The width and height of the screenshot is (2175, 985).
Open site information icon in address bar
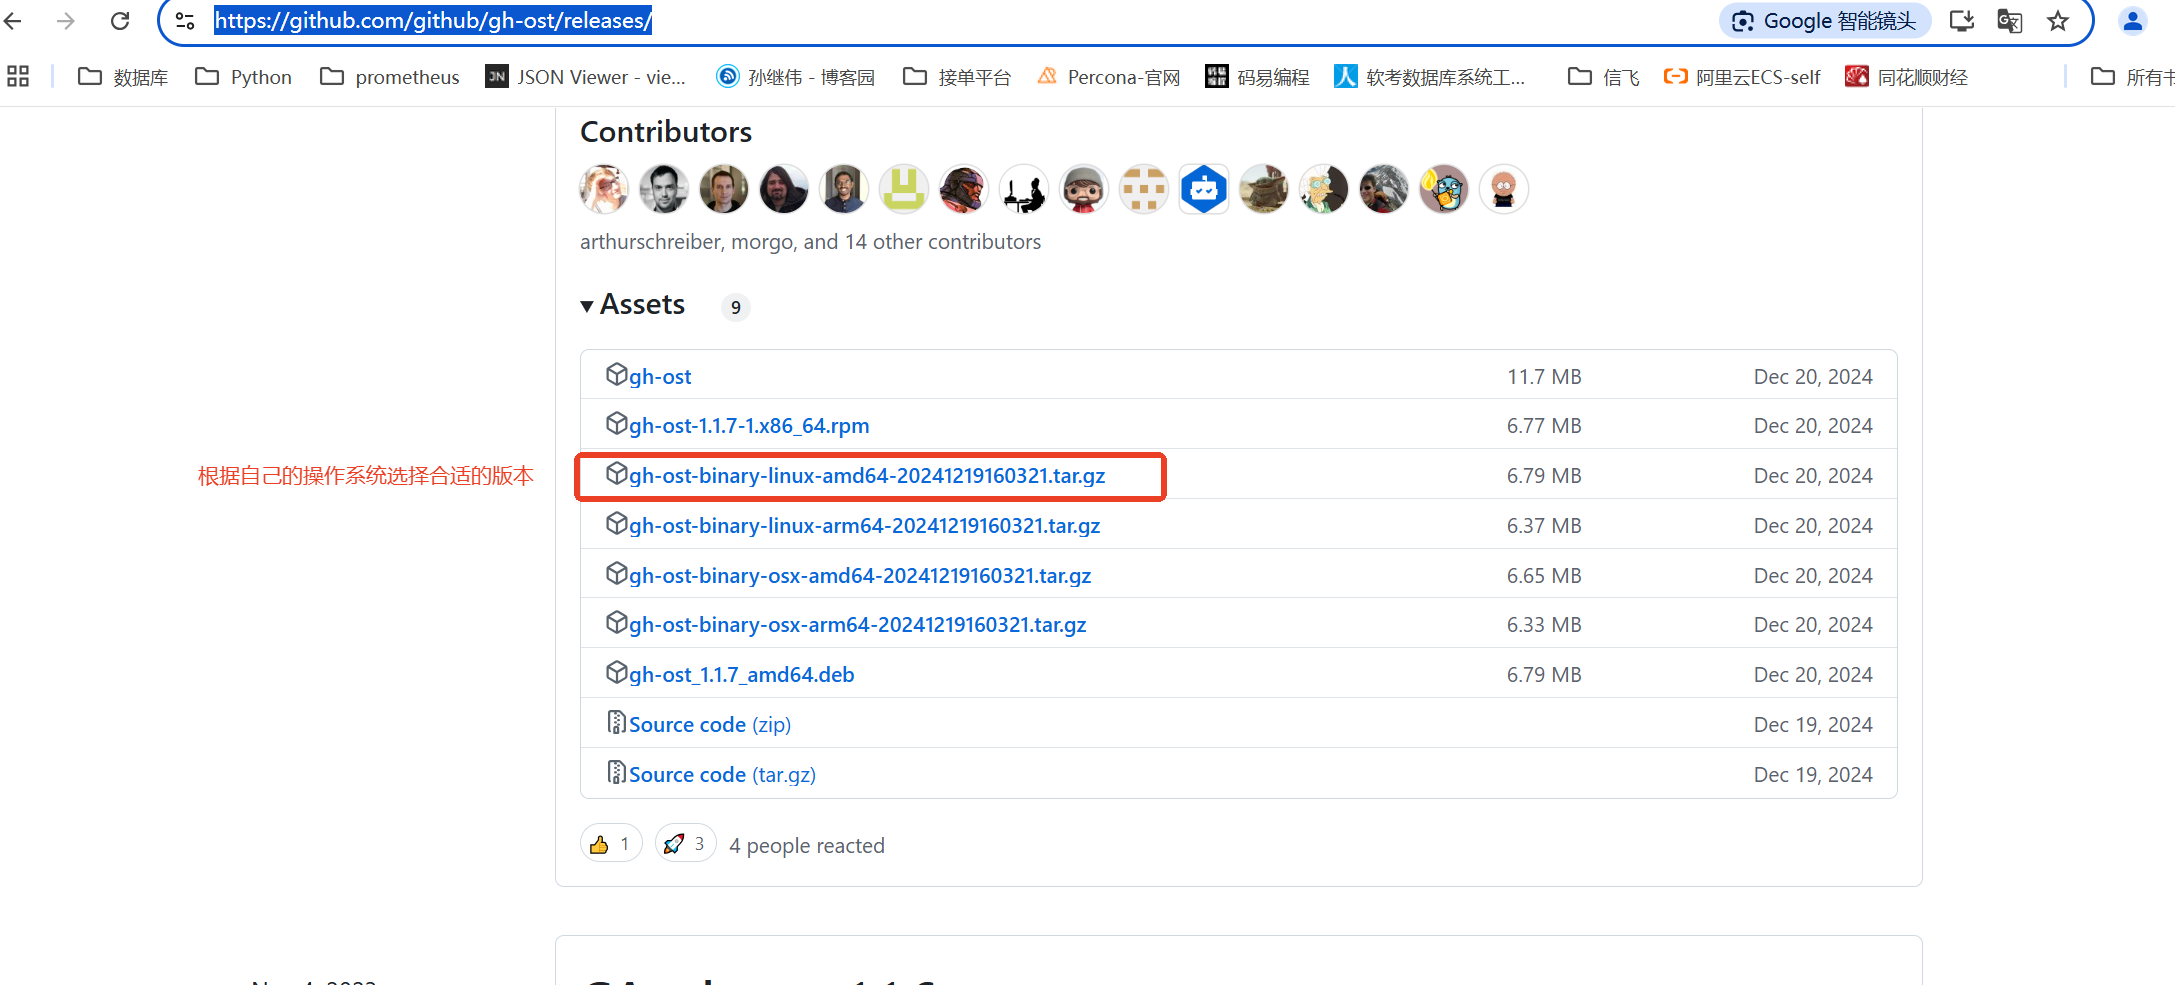point(185,21)
